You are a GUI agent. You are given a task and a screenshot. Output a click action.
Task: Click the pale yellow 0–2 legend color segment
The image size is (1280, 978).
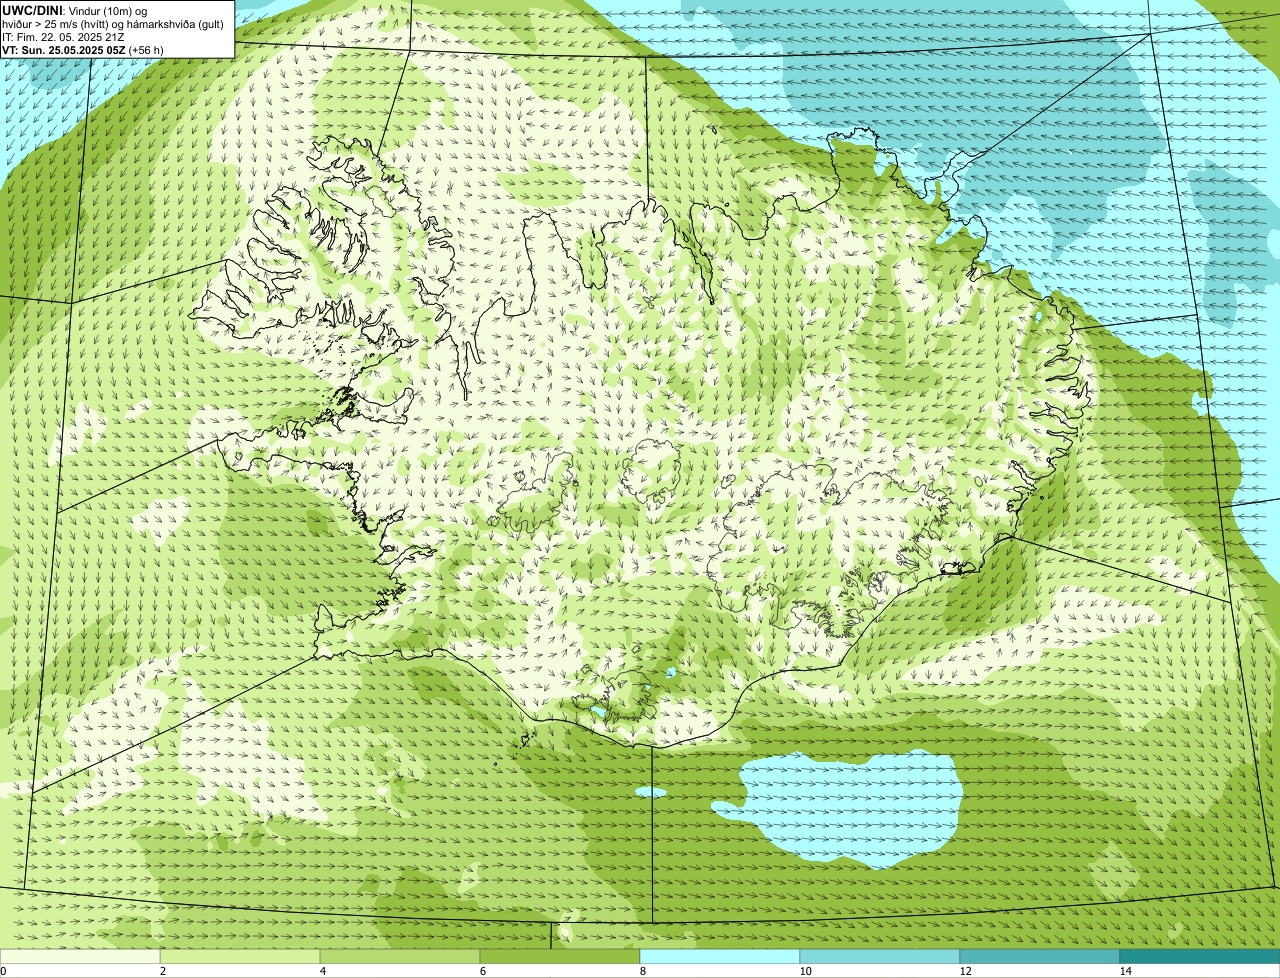click(80, 957)
